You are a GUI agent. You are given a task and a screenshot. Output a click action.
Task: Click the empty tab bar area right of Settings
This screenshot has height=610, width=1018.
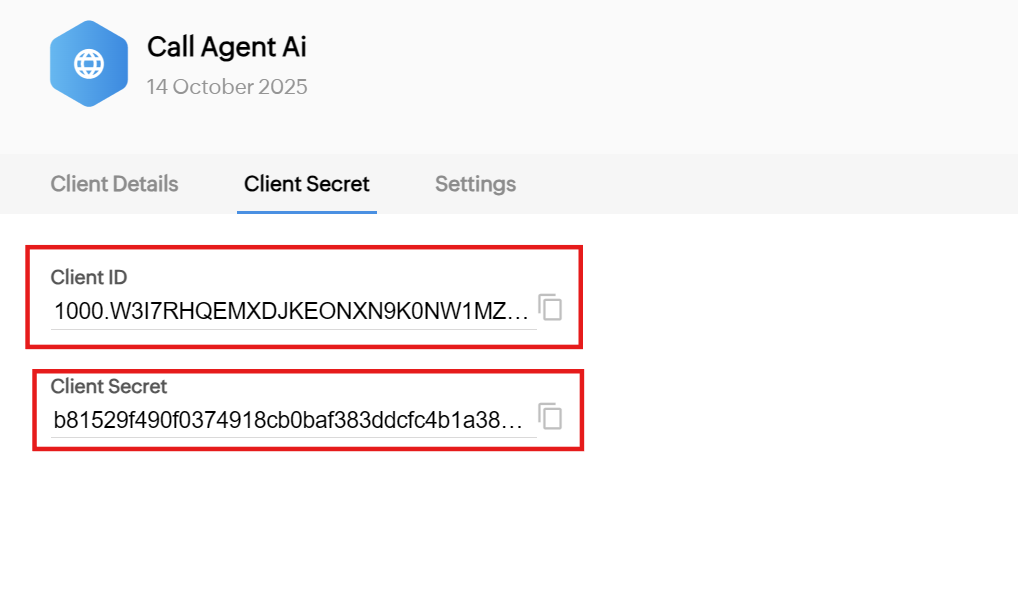tap(760, 184)
